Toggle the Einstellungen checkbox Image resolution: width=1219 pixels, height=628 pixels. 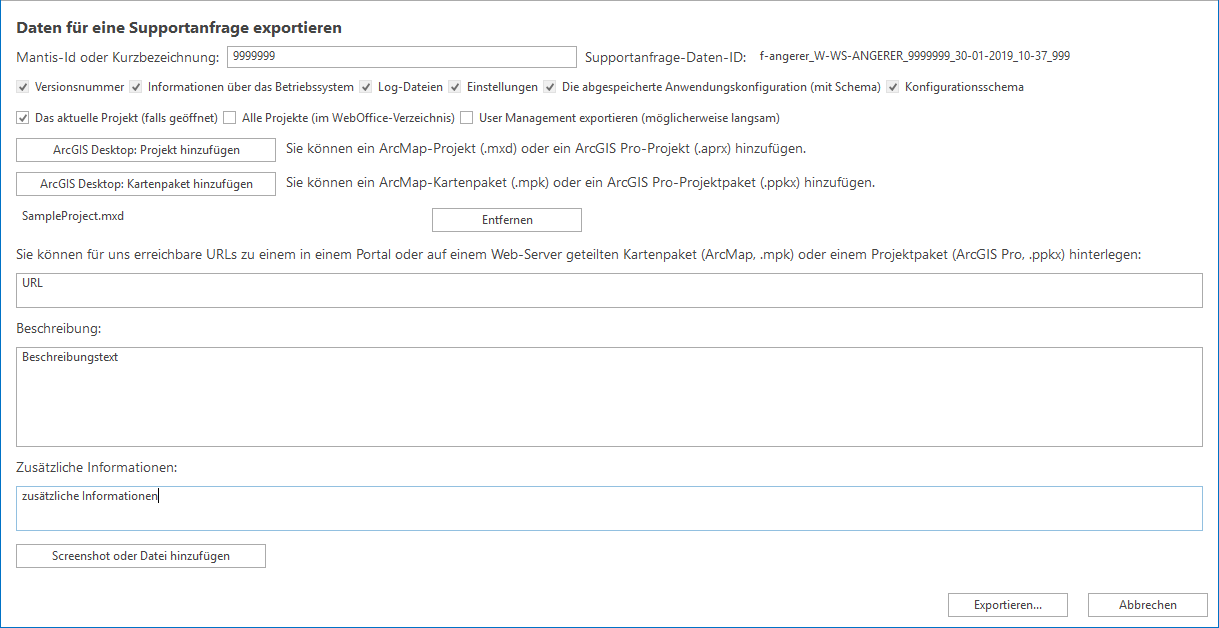tap(455, 87)
